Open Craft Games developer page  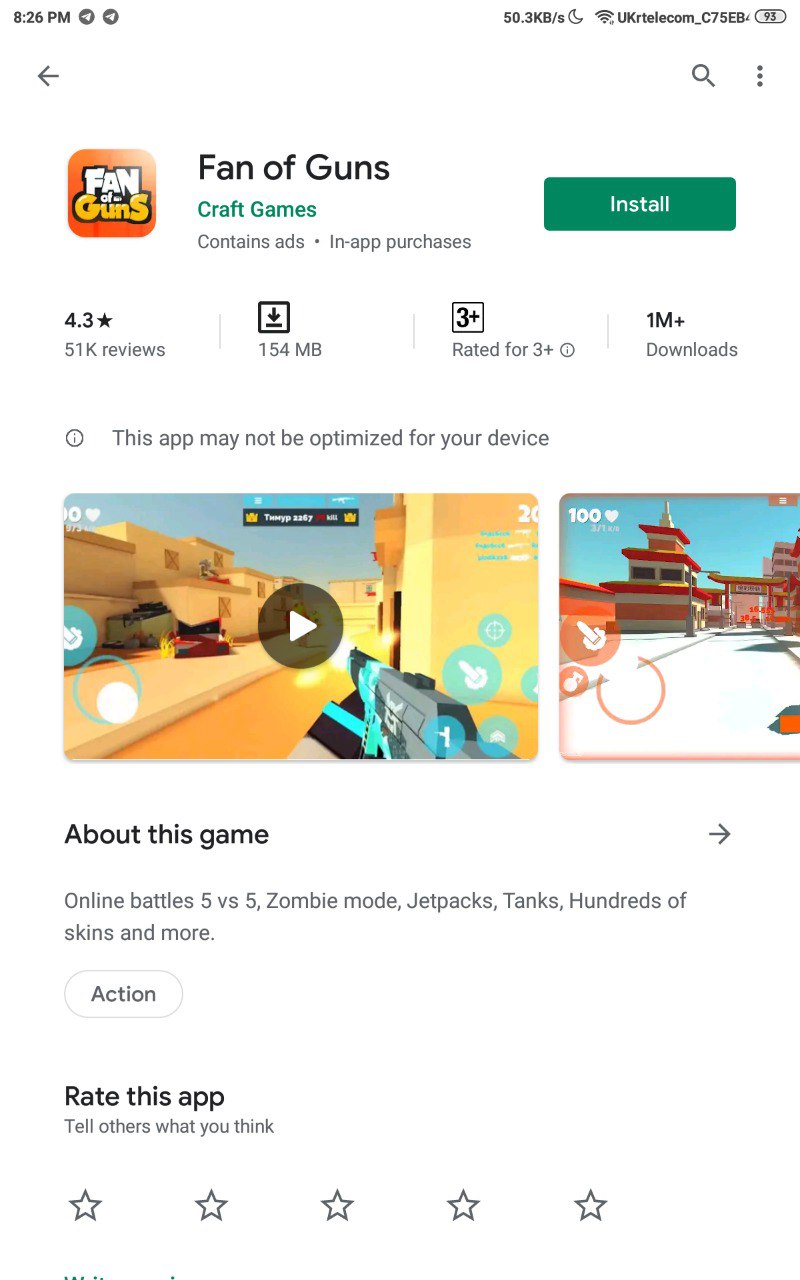[257, 209]
